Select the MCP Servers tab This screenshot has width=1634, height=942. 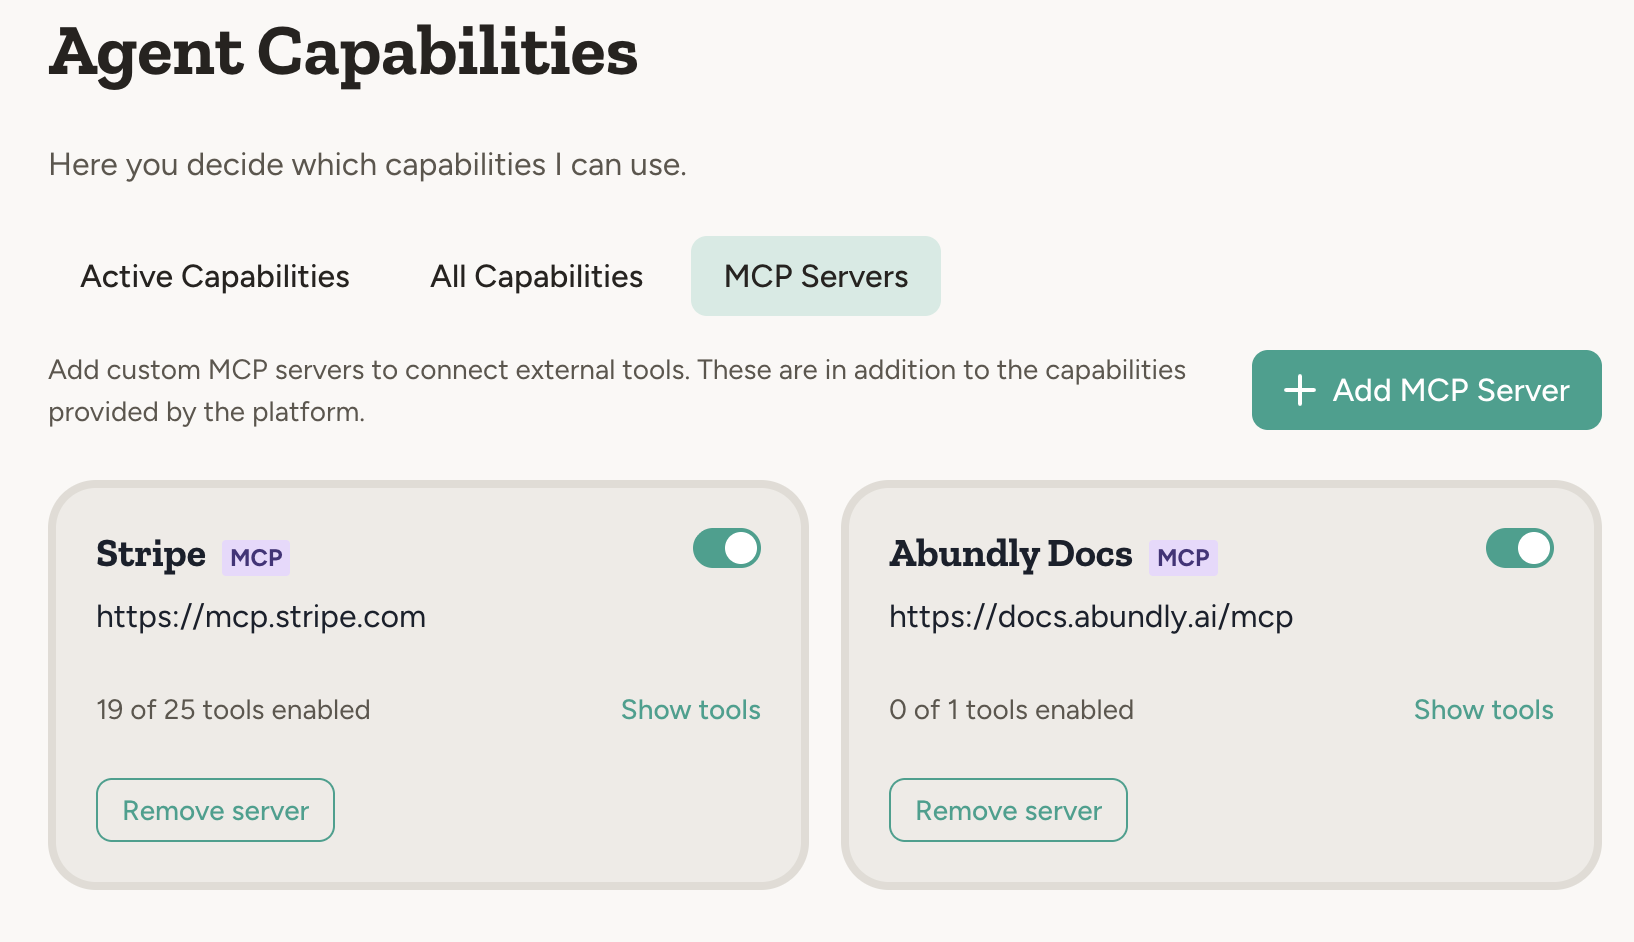816,276
